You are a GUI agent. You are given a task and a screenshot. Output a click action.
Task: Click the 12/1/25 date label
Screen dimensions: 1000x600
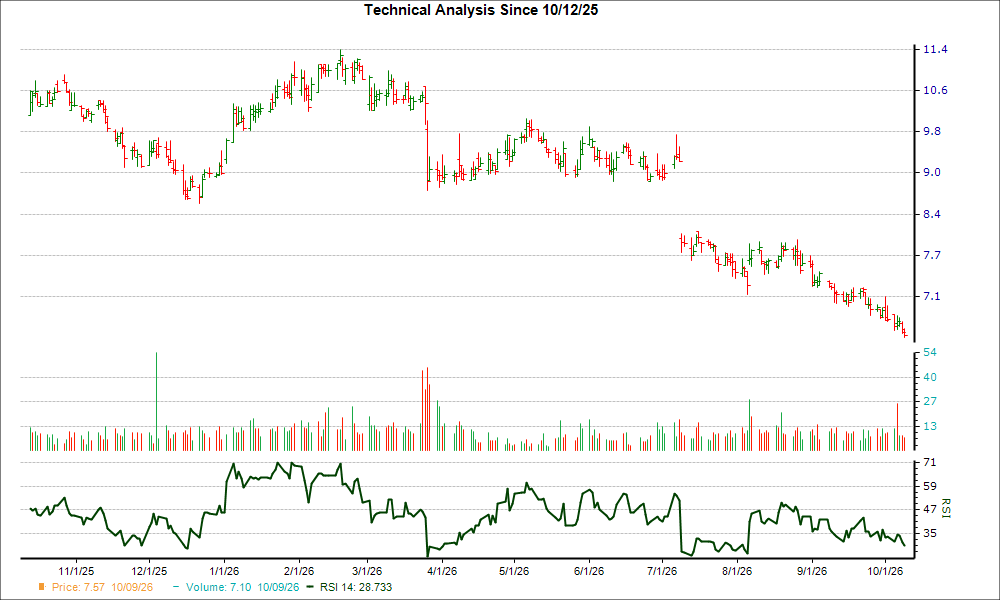[x=149, y=571]
